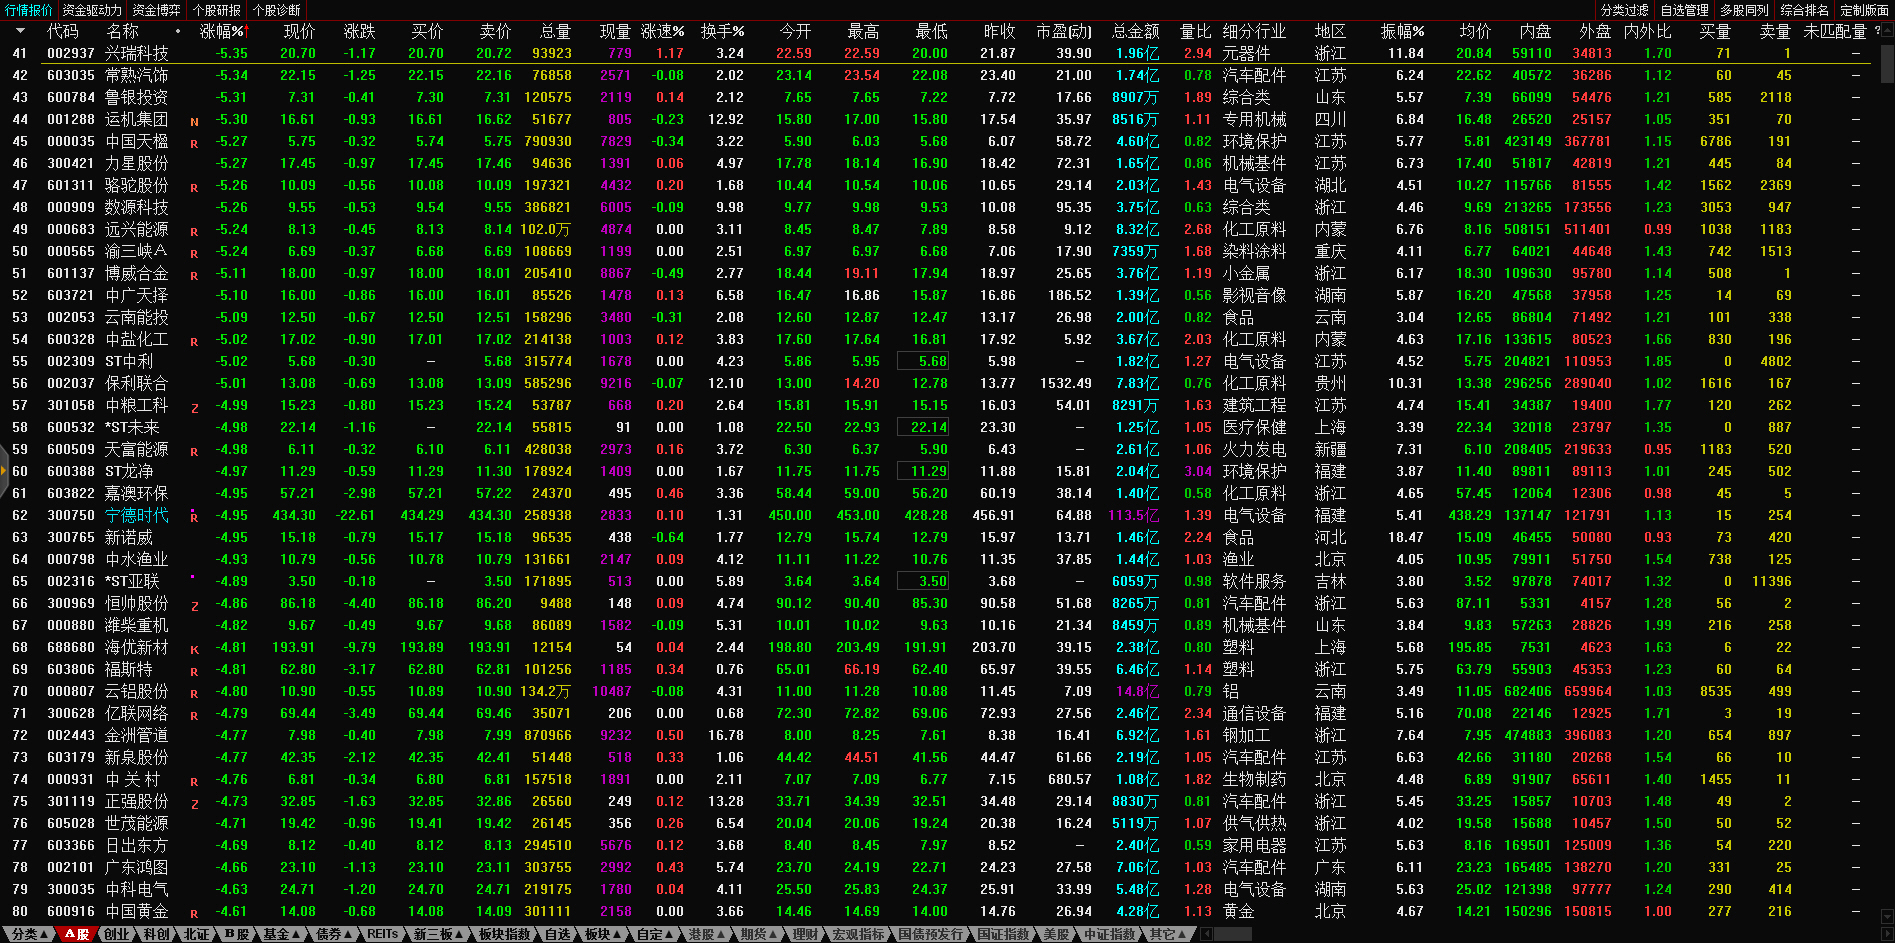Screen dimensions: 1895x943
Task: Open 分类过滤 filter button
Action: click(x=1624, y=10)
